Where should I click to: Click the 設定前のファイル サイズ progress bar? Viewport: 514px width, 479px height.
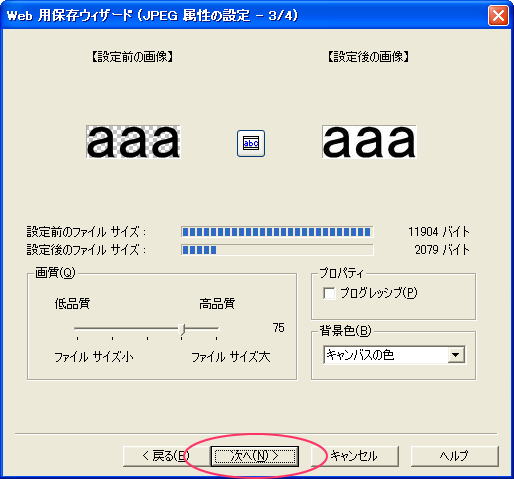[x=277, y=232]
